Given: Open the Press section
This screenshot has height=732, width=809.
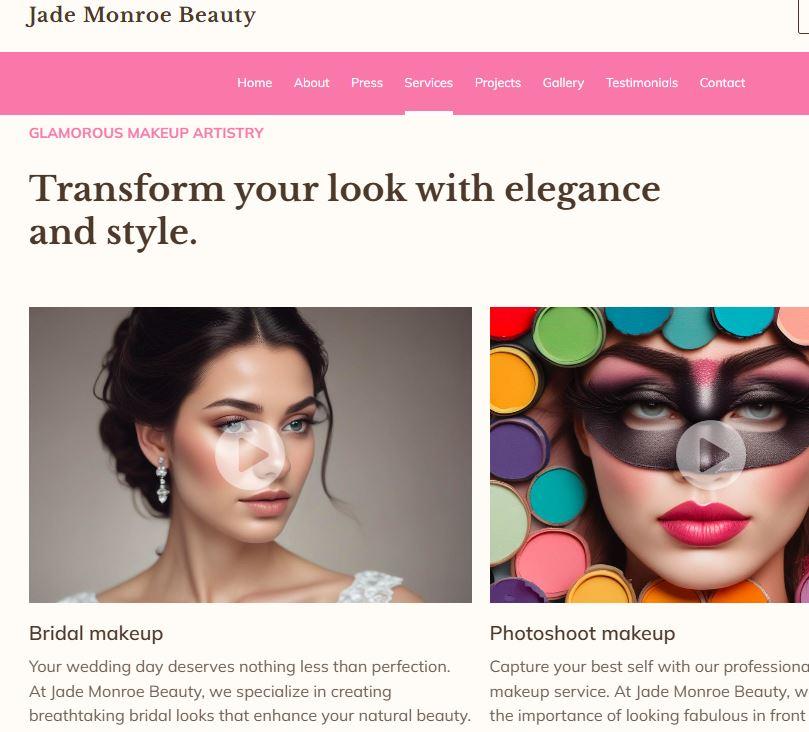Looking at the screenshot, I should coord(367,83).
